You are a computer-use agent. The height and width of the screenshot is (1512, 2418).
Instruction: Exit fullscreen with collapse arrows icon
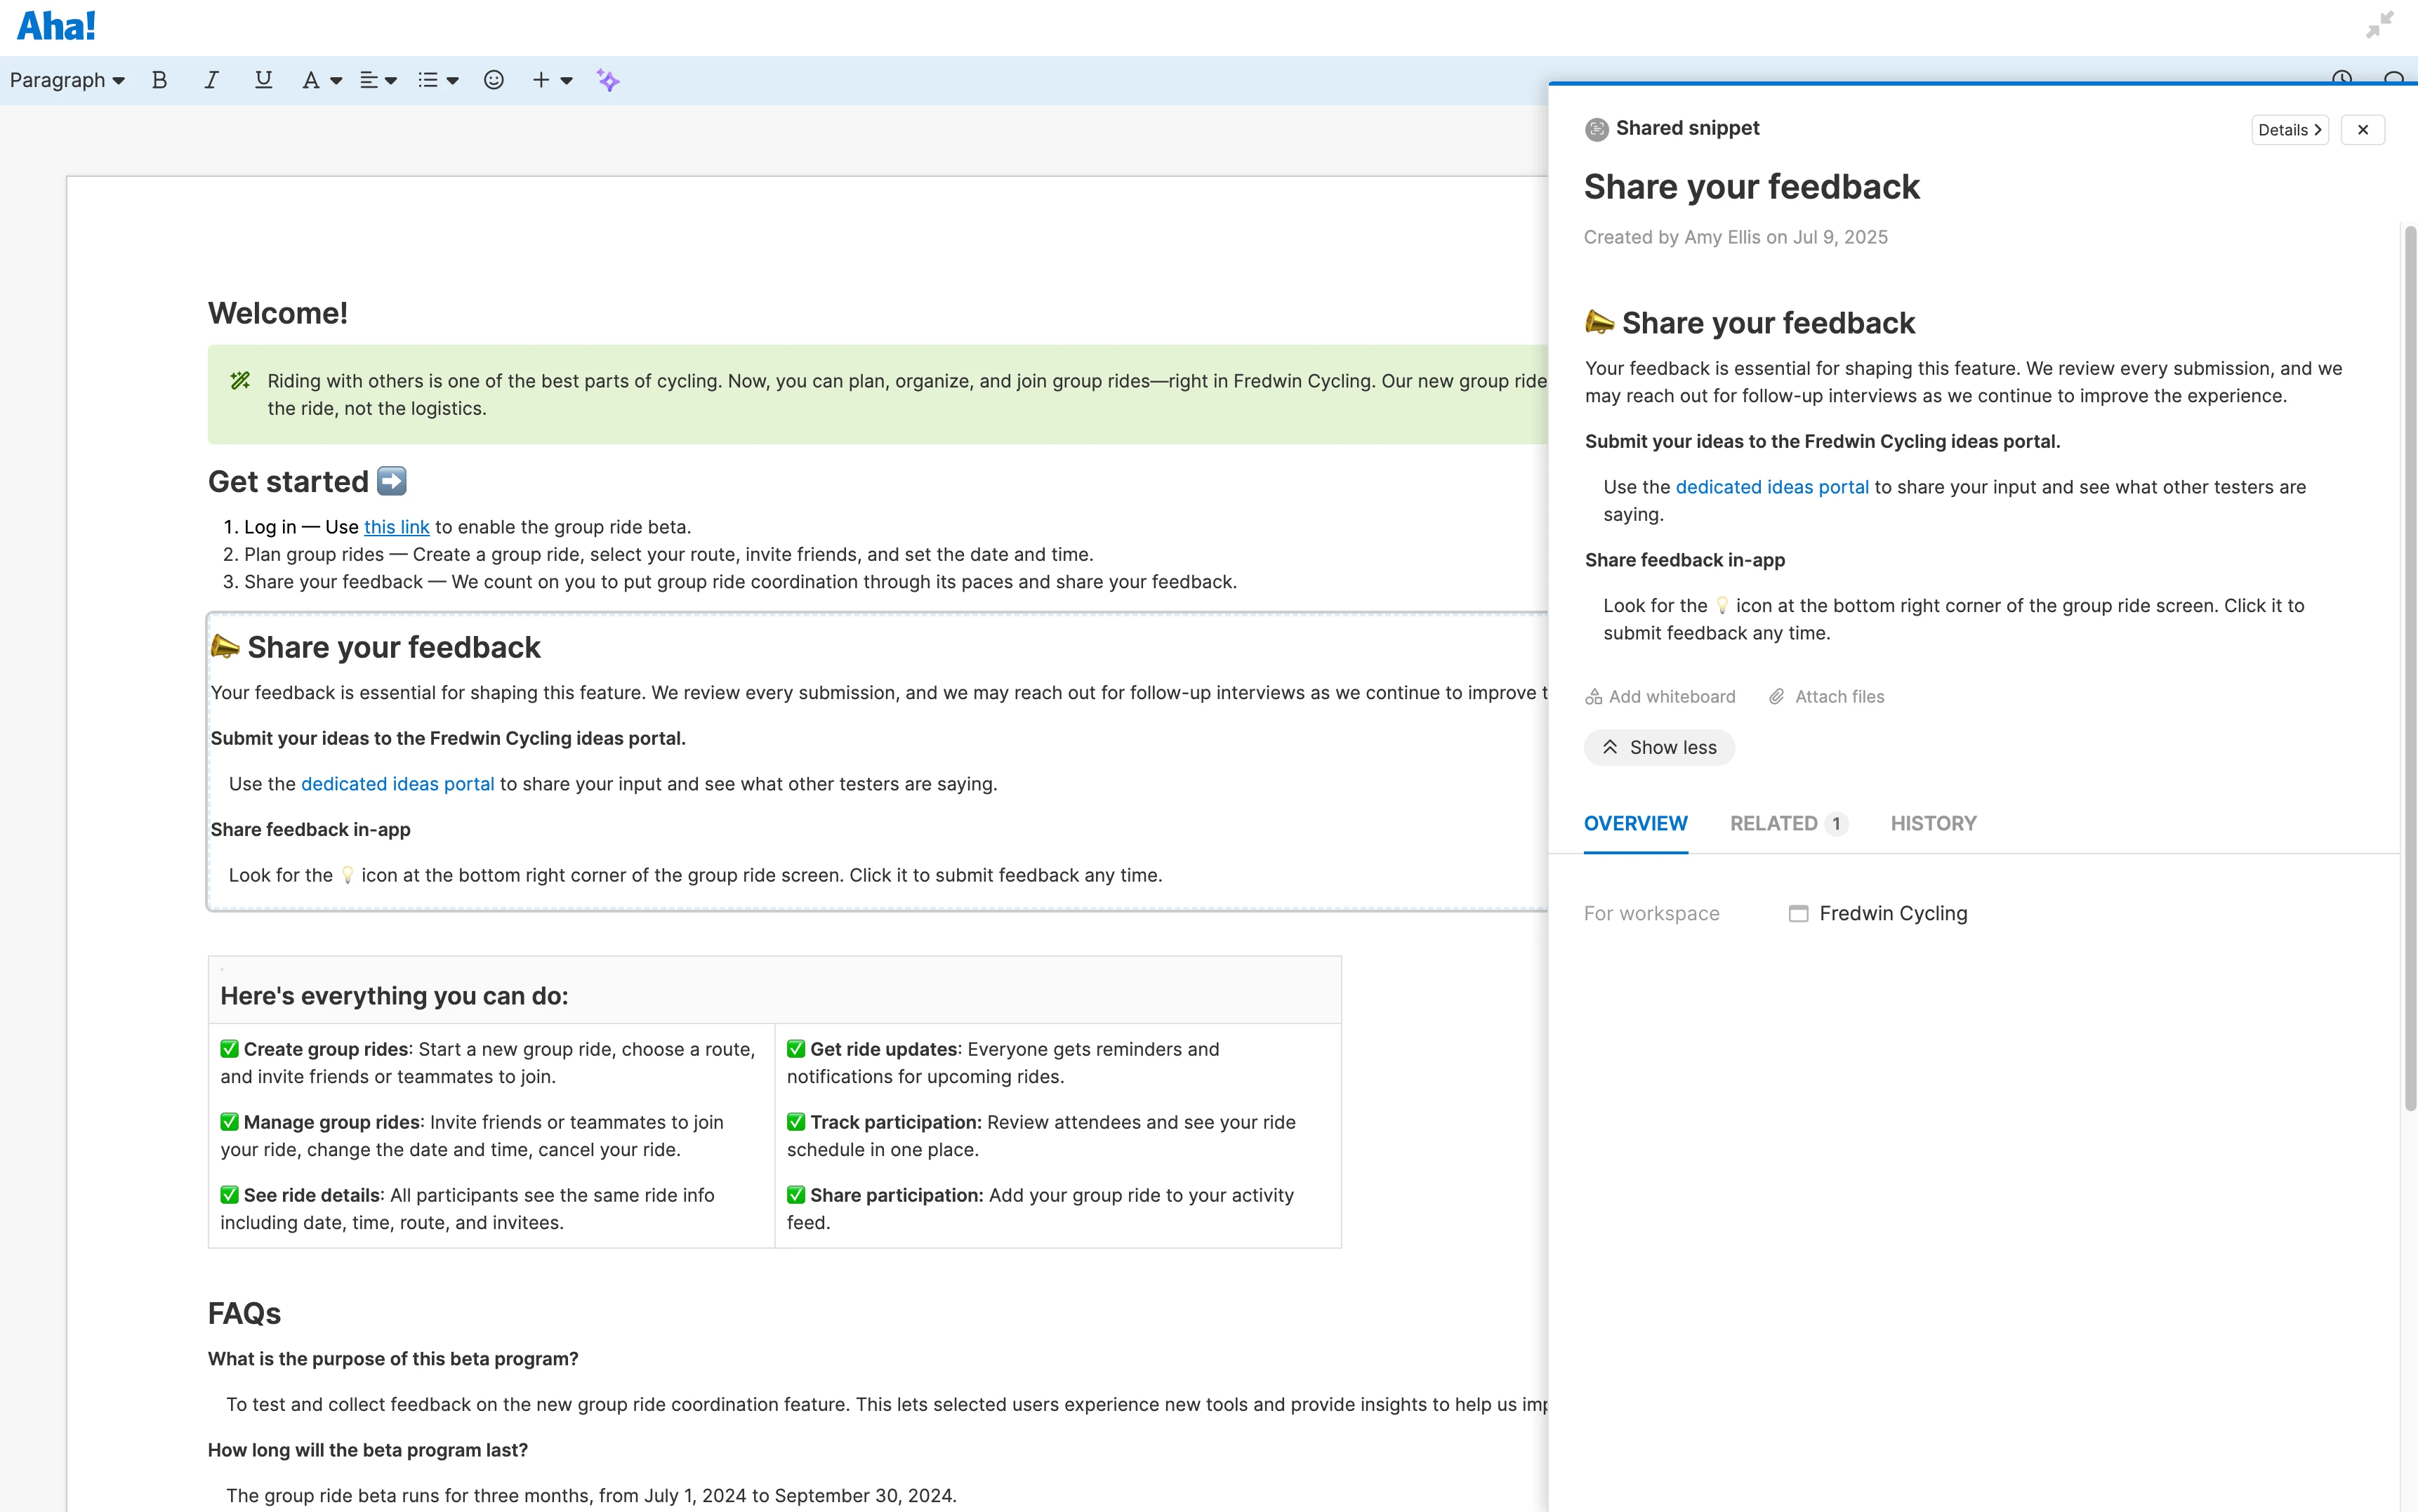tap(2379, 25)
